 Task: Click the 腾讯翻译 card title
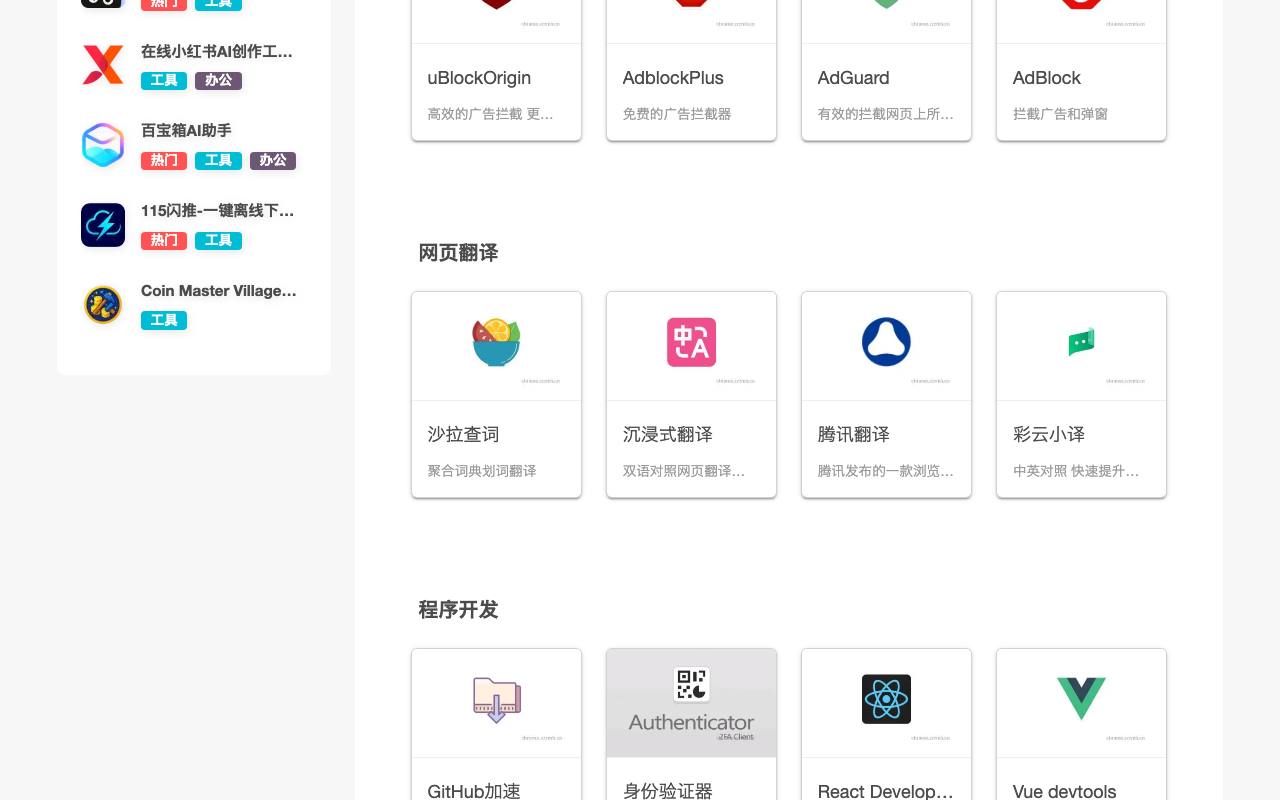pos(853,435)
